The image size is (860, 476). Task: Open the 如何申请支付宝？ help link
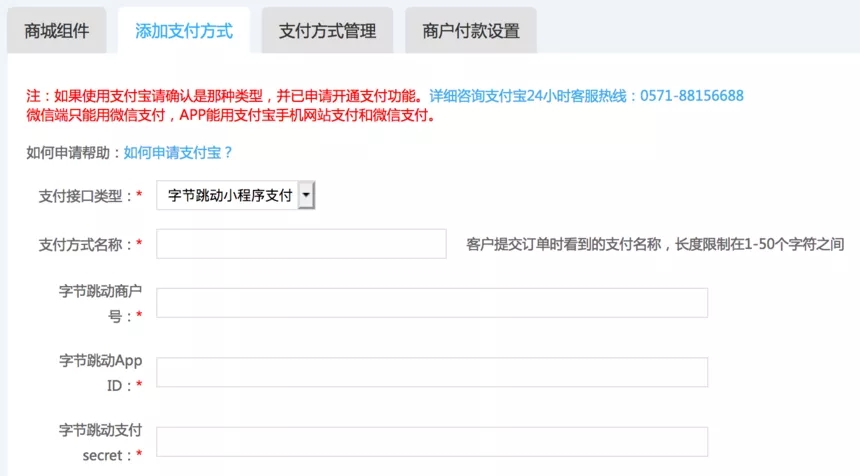pyautogui.click(x=178, y=152)
